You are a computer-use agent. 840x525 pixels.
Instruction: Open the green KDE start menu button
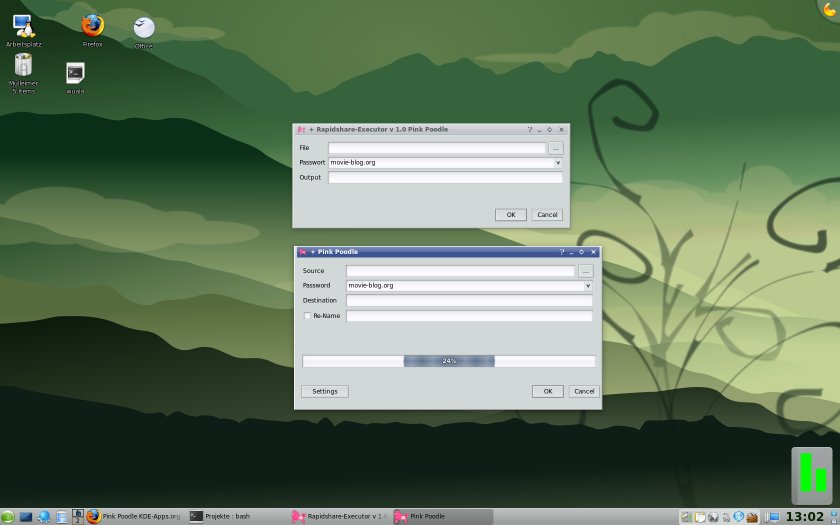tap(8, 517)
